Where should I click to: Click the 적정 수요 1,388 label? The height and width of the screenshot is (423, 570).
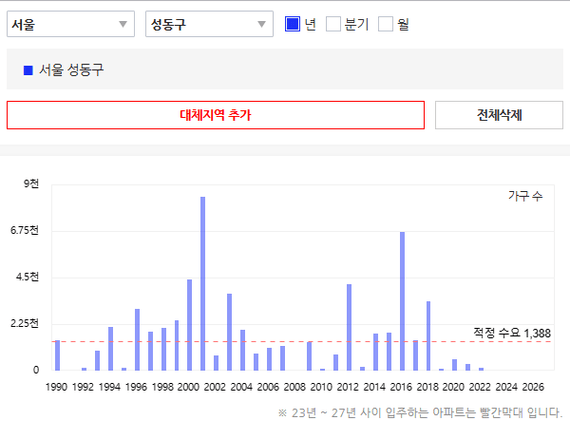(512, 333)
